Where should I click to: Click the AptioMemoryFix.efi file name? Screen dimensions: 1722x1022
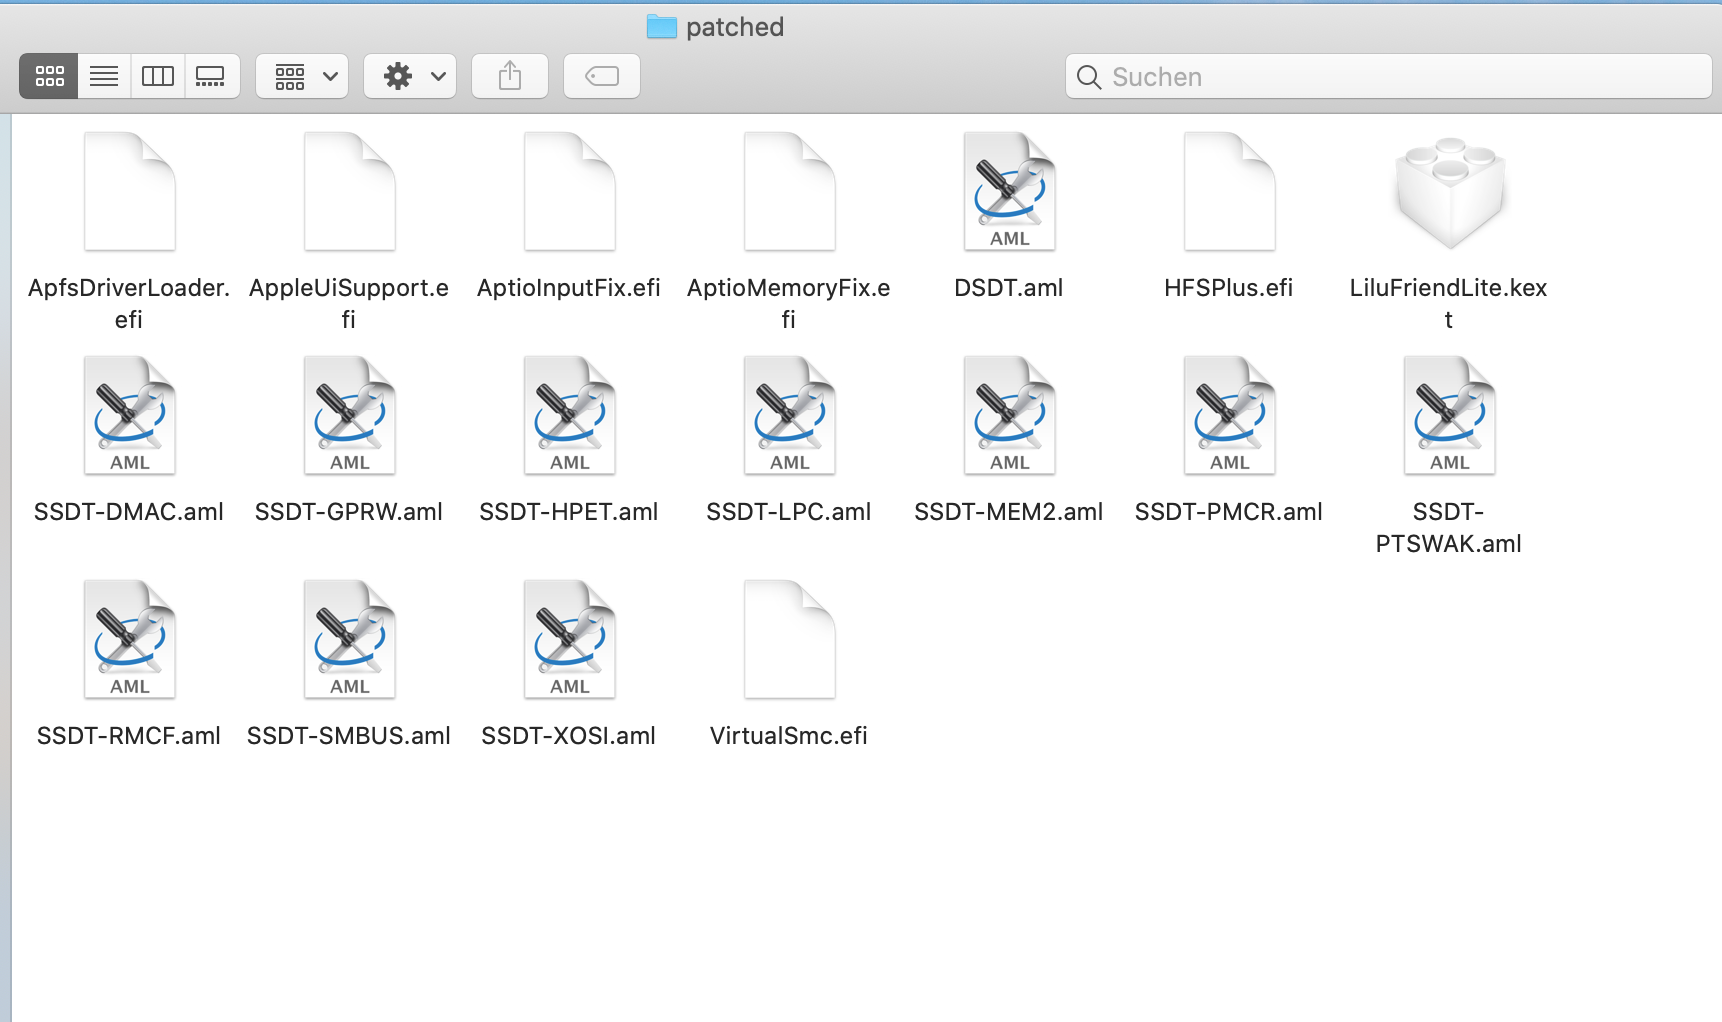789,304
